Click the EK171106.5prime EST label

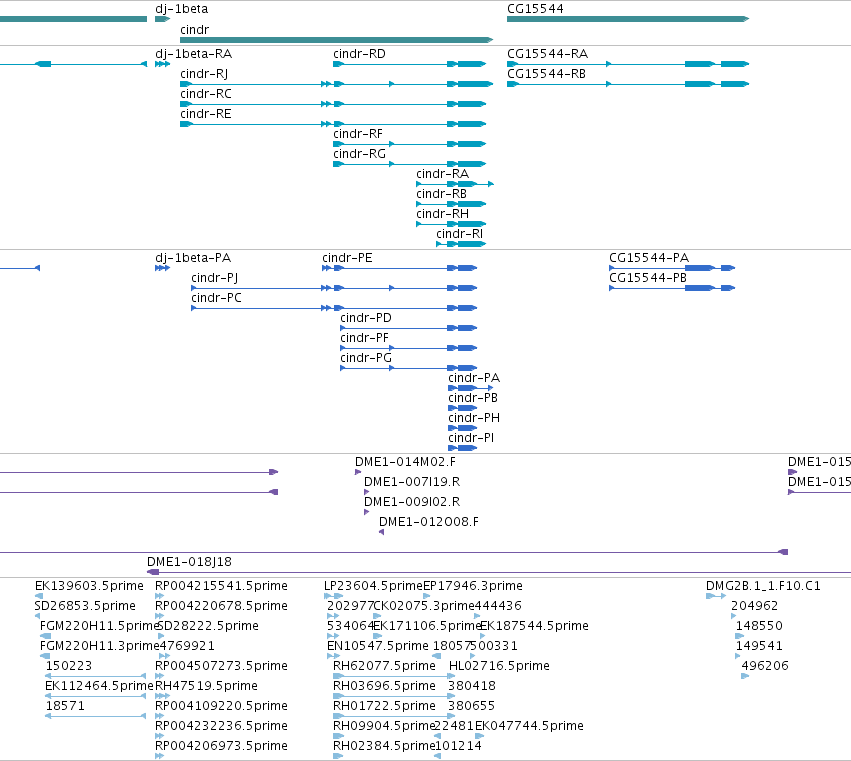428,626
